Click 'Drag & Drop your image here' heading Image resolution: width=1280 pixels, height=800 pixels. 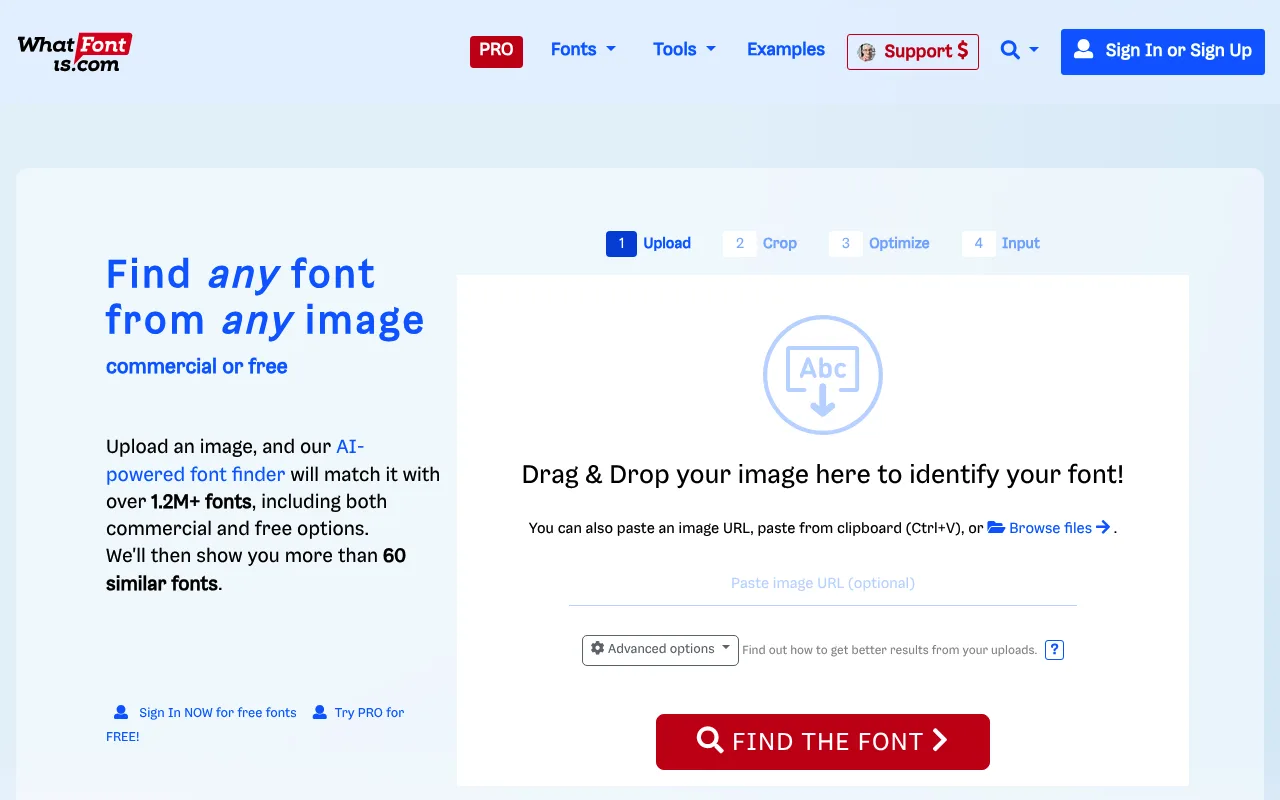[823, 474]
